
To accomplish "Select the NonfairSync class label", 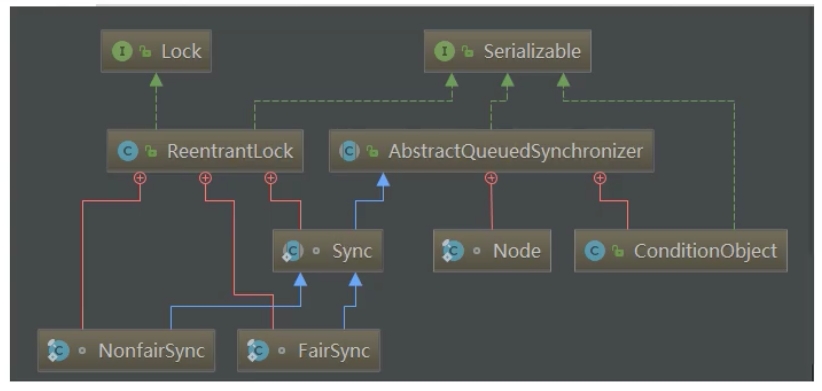I will click(152, 351).
